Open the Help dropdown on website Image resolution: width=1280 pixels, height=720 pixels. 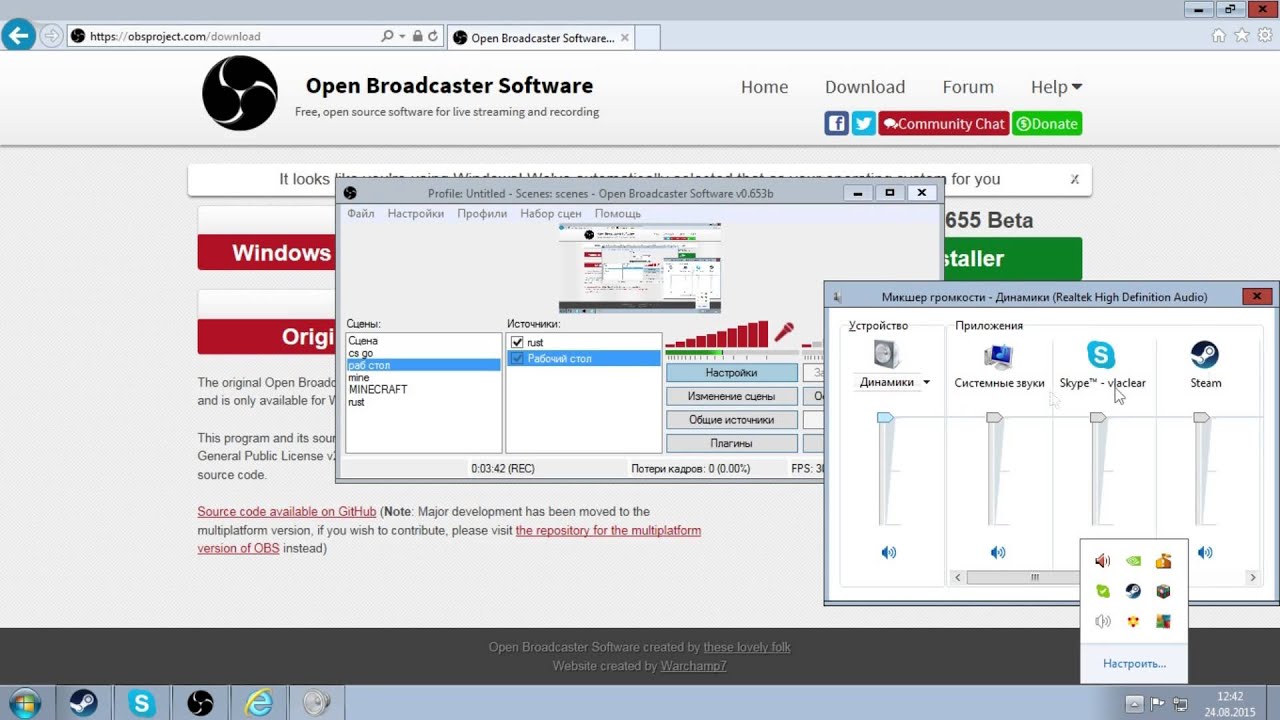pyautogui.click(x=1056, y=87)
